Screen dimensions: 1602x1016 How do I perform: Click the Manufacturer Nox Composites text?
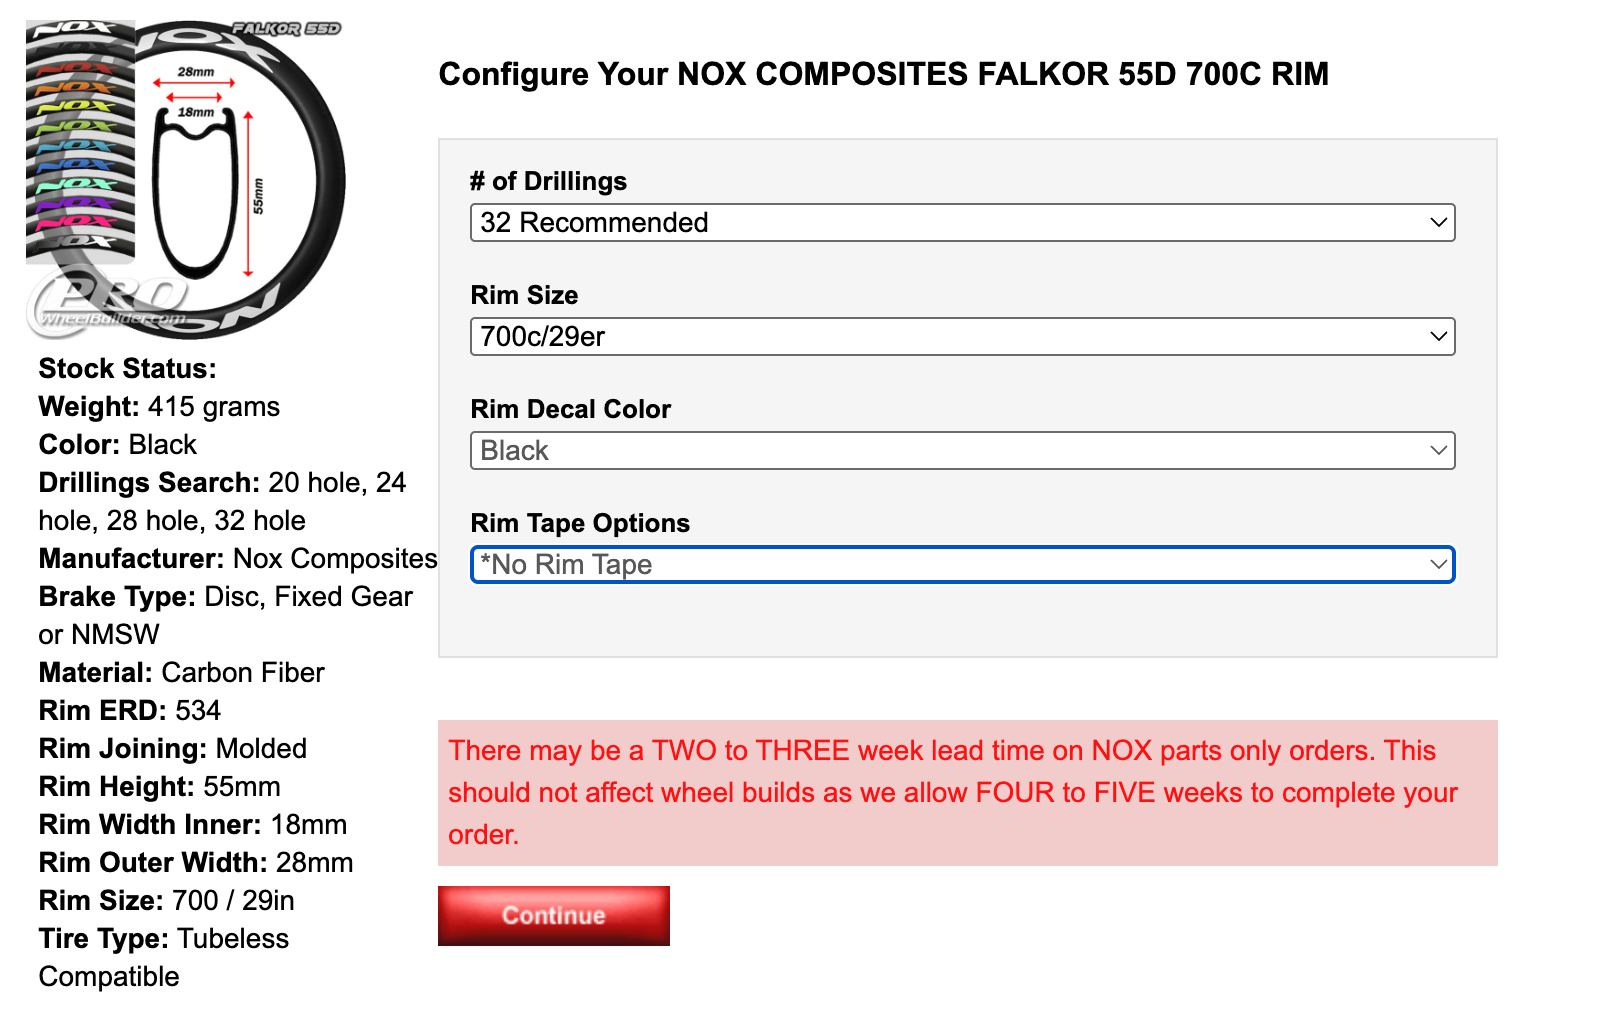(238, 558)
